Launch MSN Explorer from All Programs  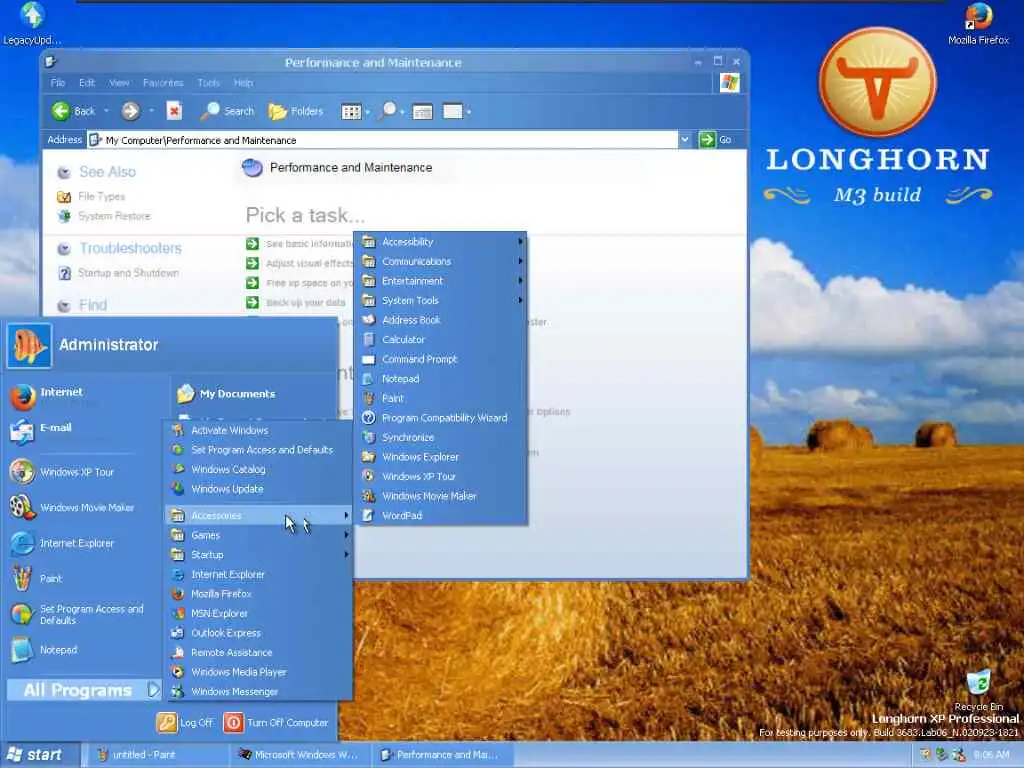pyautogui.click(x=259, y=614)
